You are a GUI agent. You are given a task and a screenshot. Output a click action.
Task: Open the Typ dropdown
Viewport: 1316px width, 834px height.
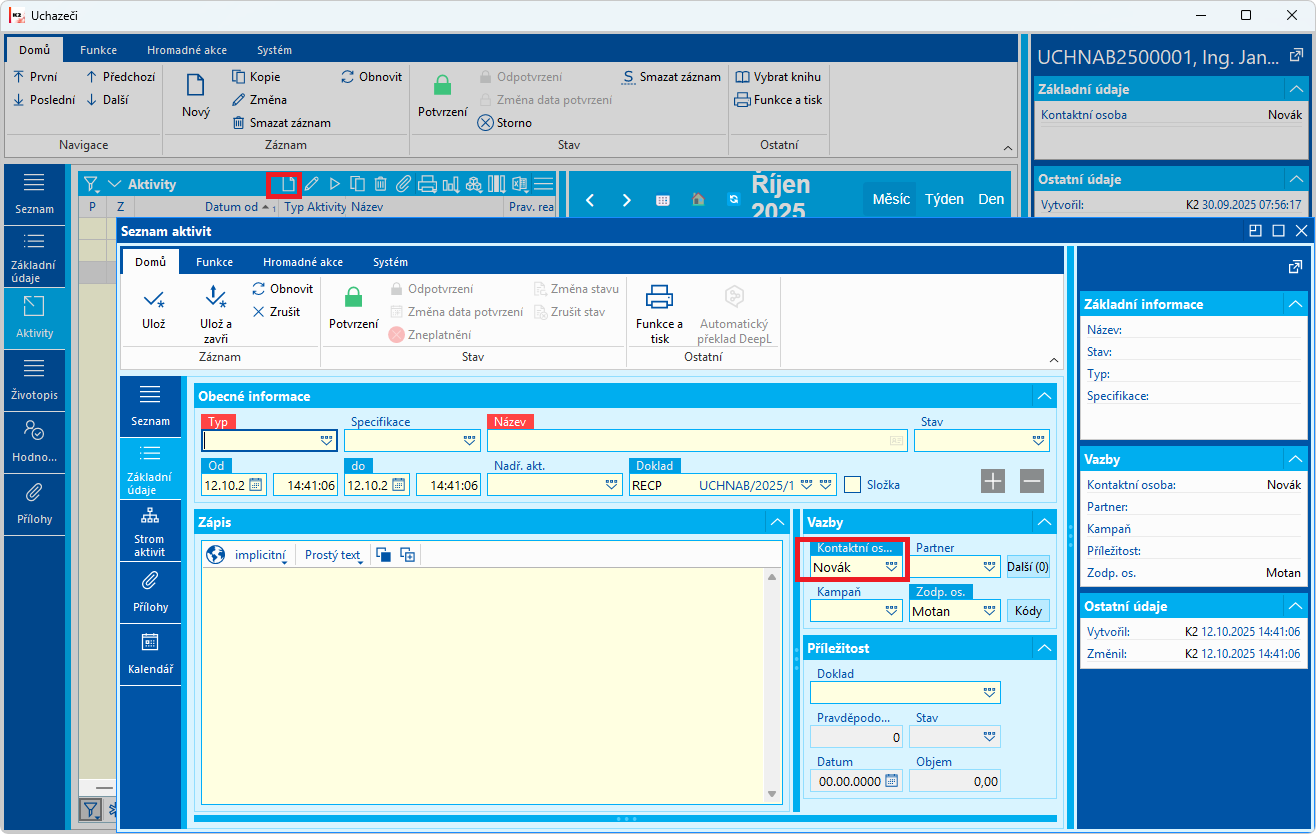[327, 440]
